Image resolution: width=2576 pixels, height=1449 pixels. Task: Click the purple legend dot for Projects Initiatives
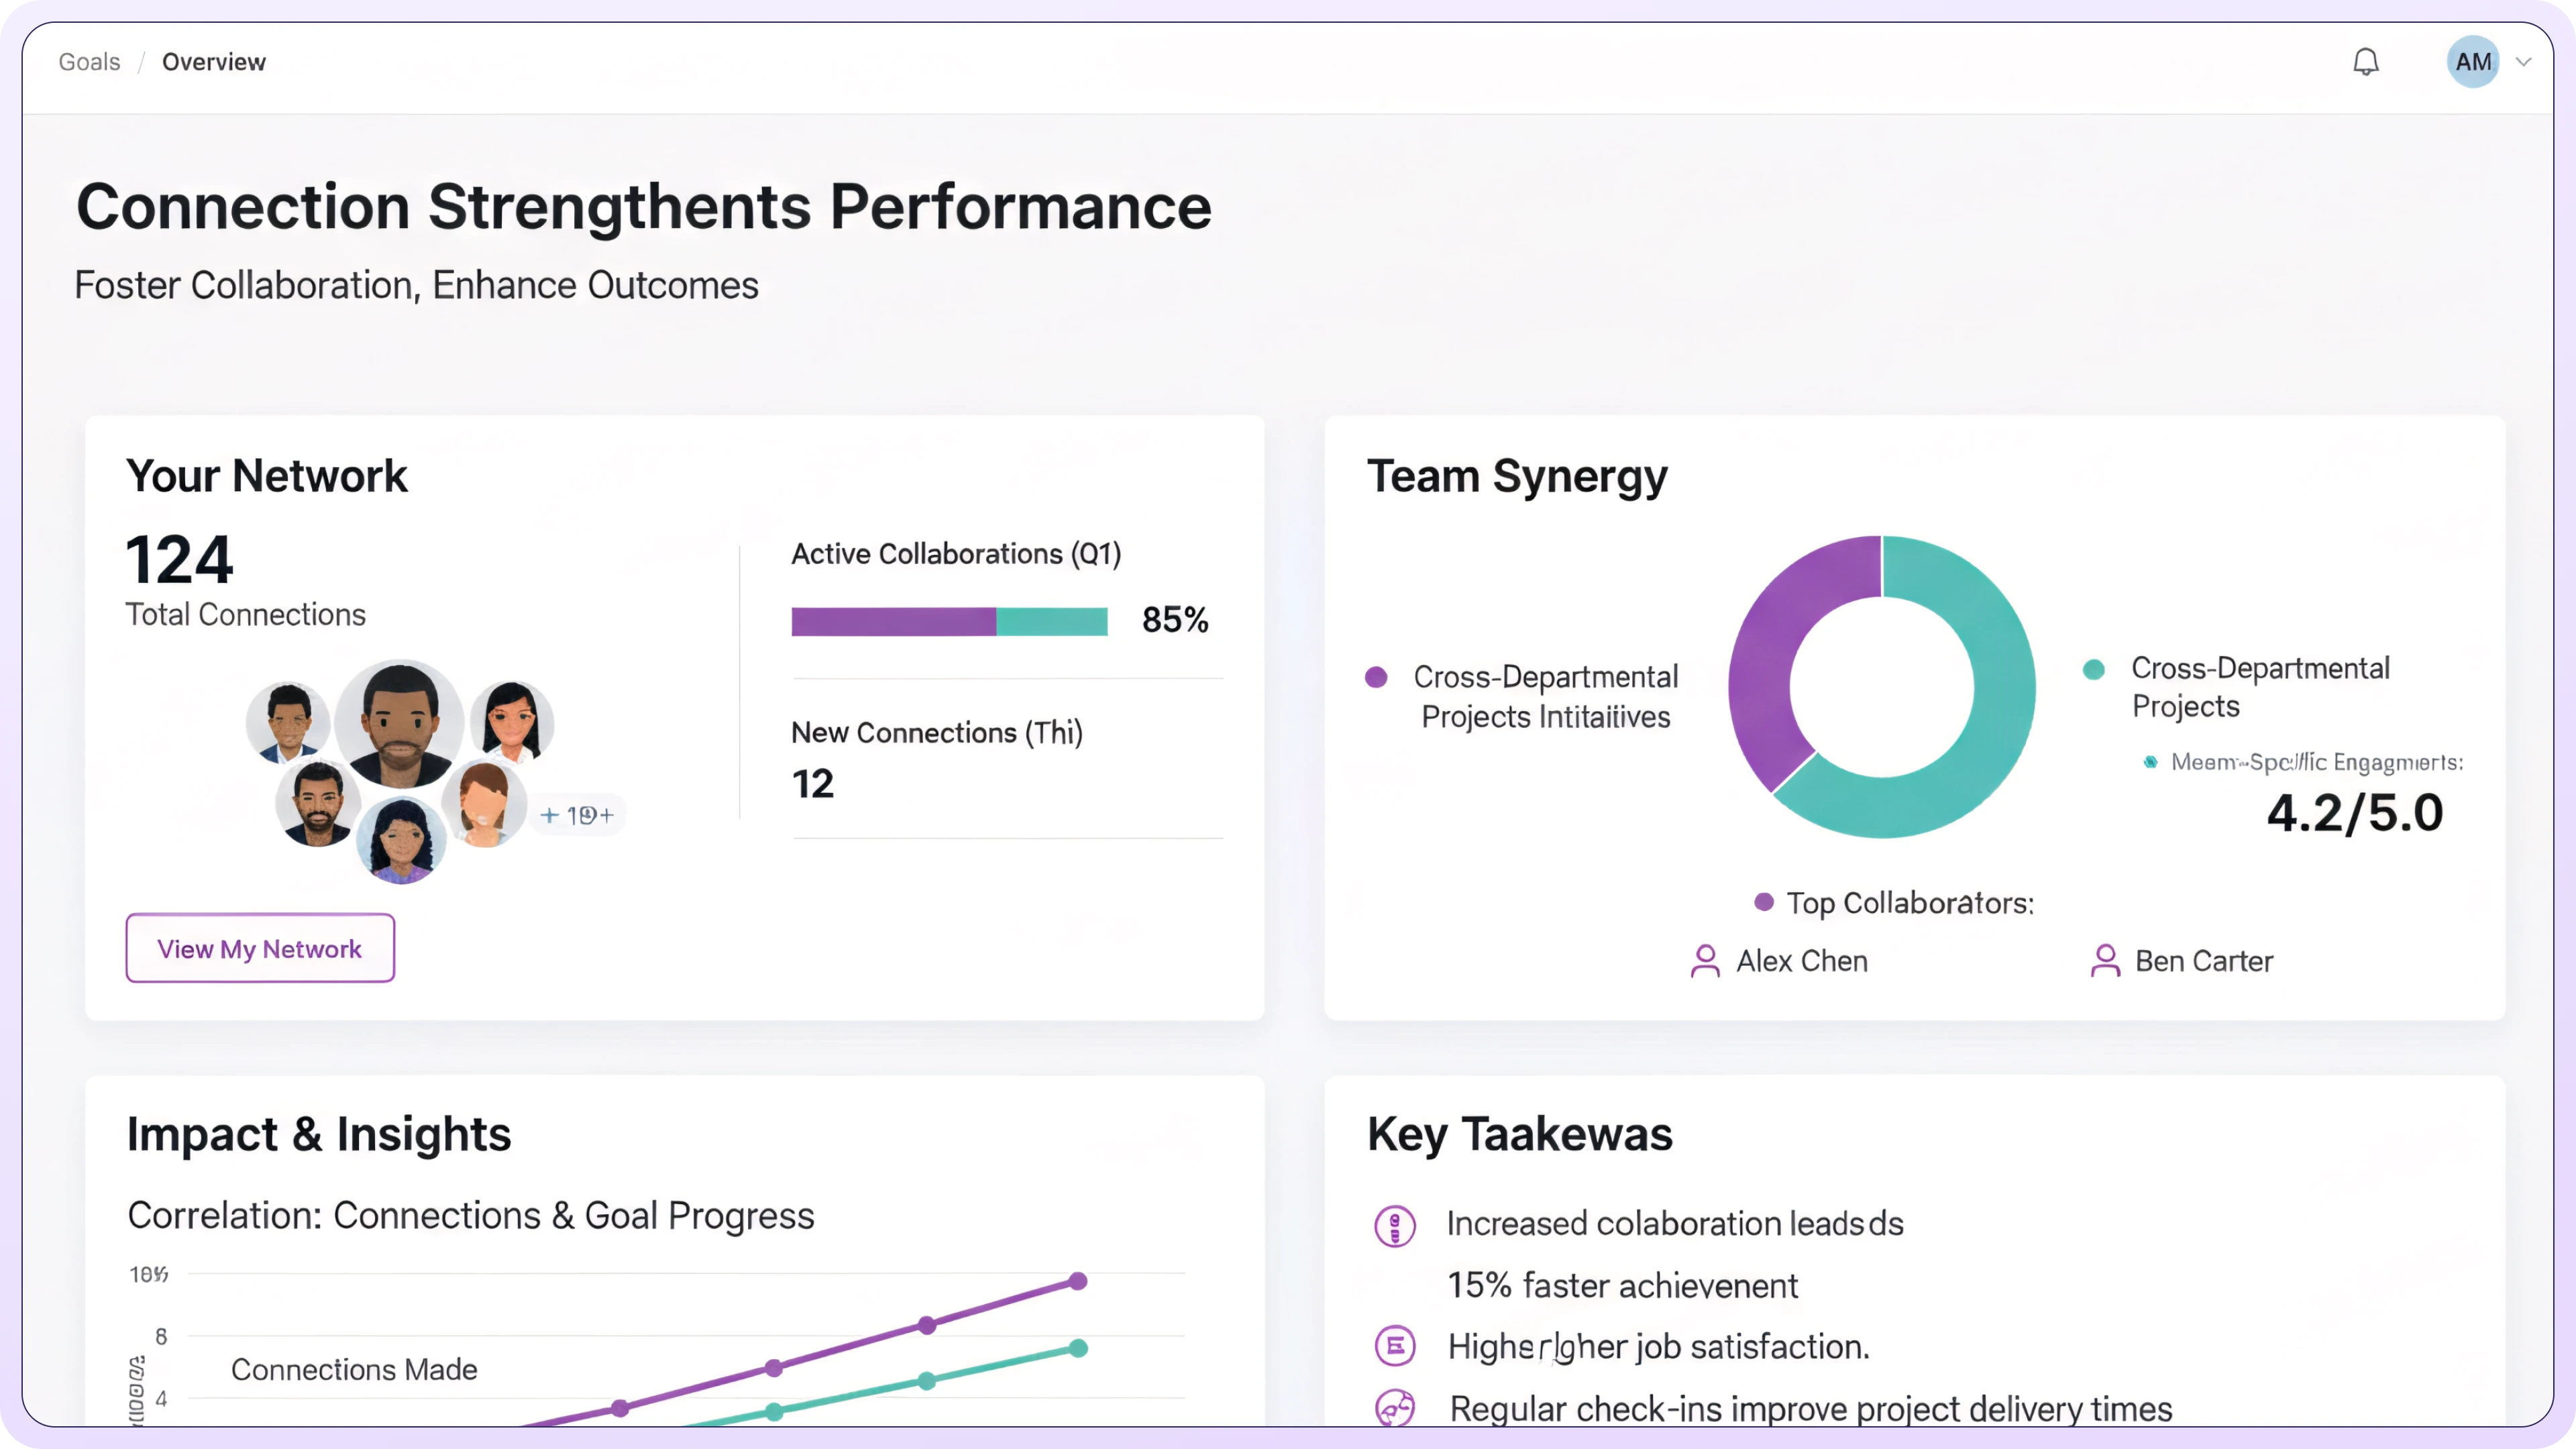[x=1376, y=677]
